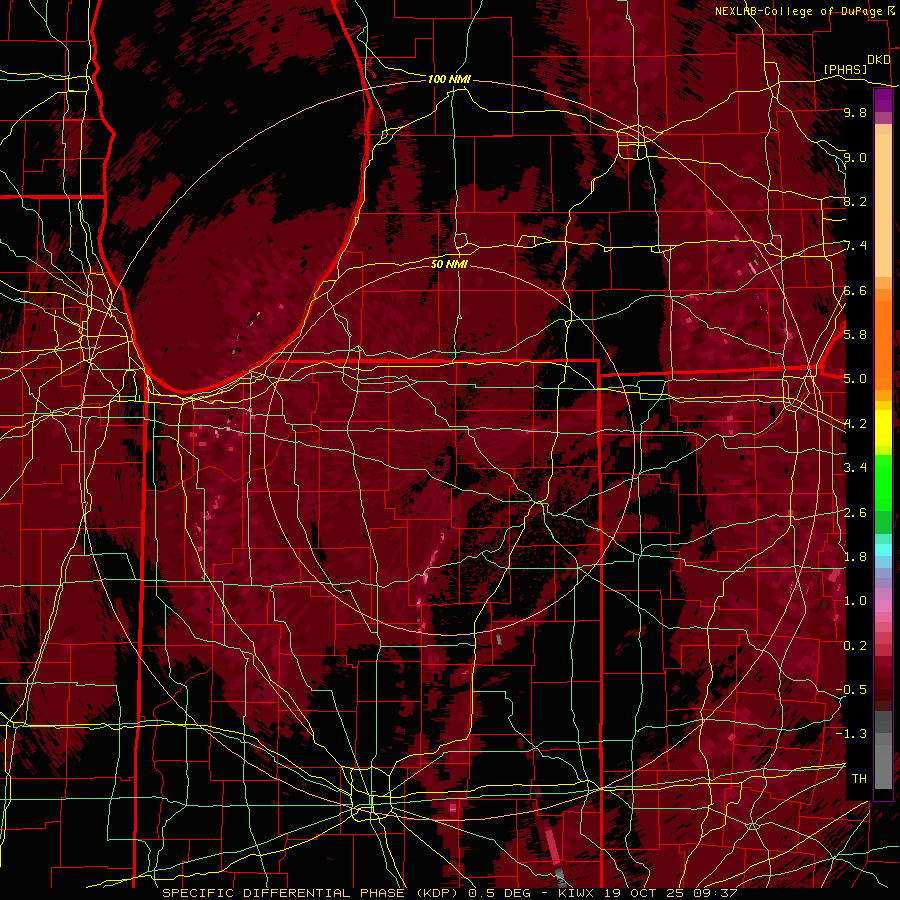Image resolution: width=900 pixels, height=900 pixels.
Task: Click the 7.4 value on the scale
Action: click(855, 246)
